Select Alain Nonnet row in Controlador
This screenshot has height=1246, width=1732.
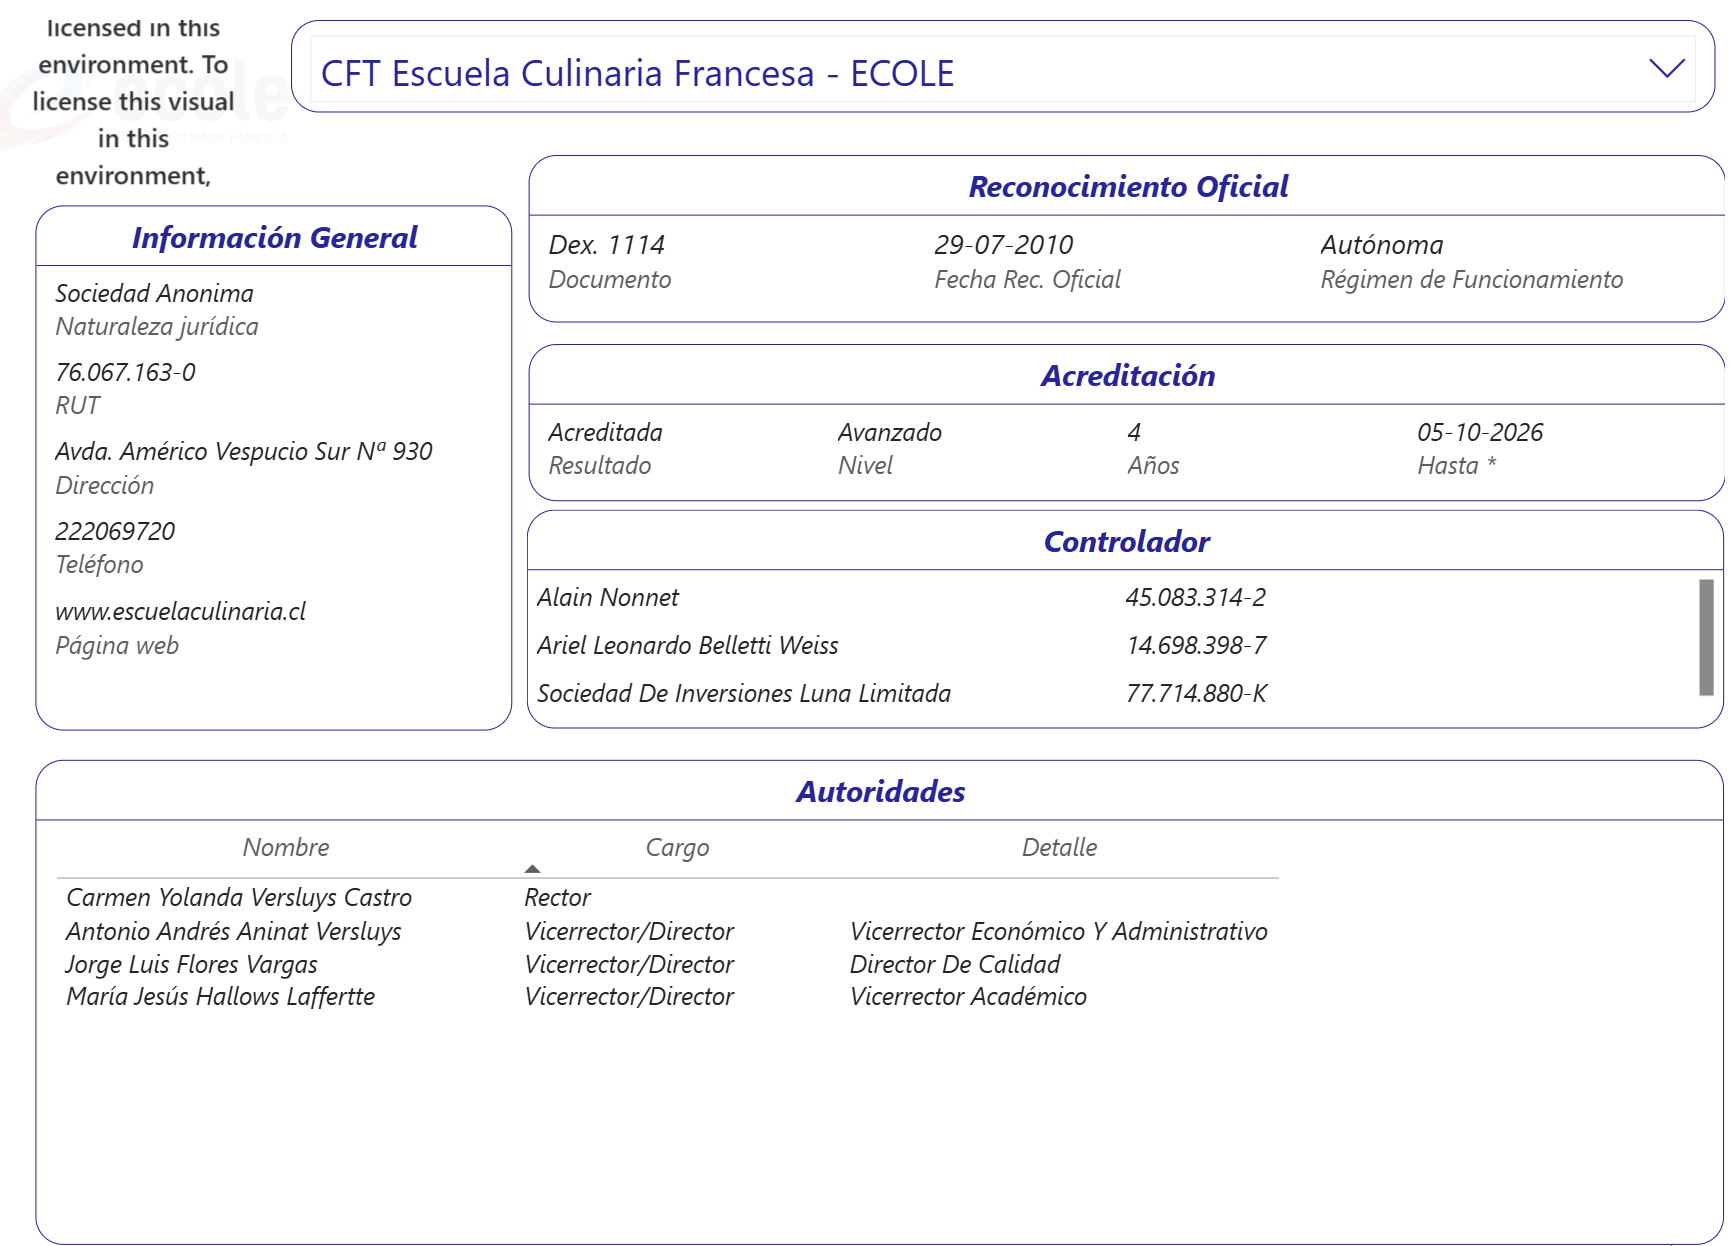(608, 597)
